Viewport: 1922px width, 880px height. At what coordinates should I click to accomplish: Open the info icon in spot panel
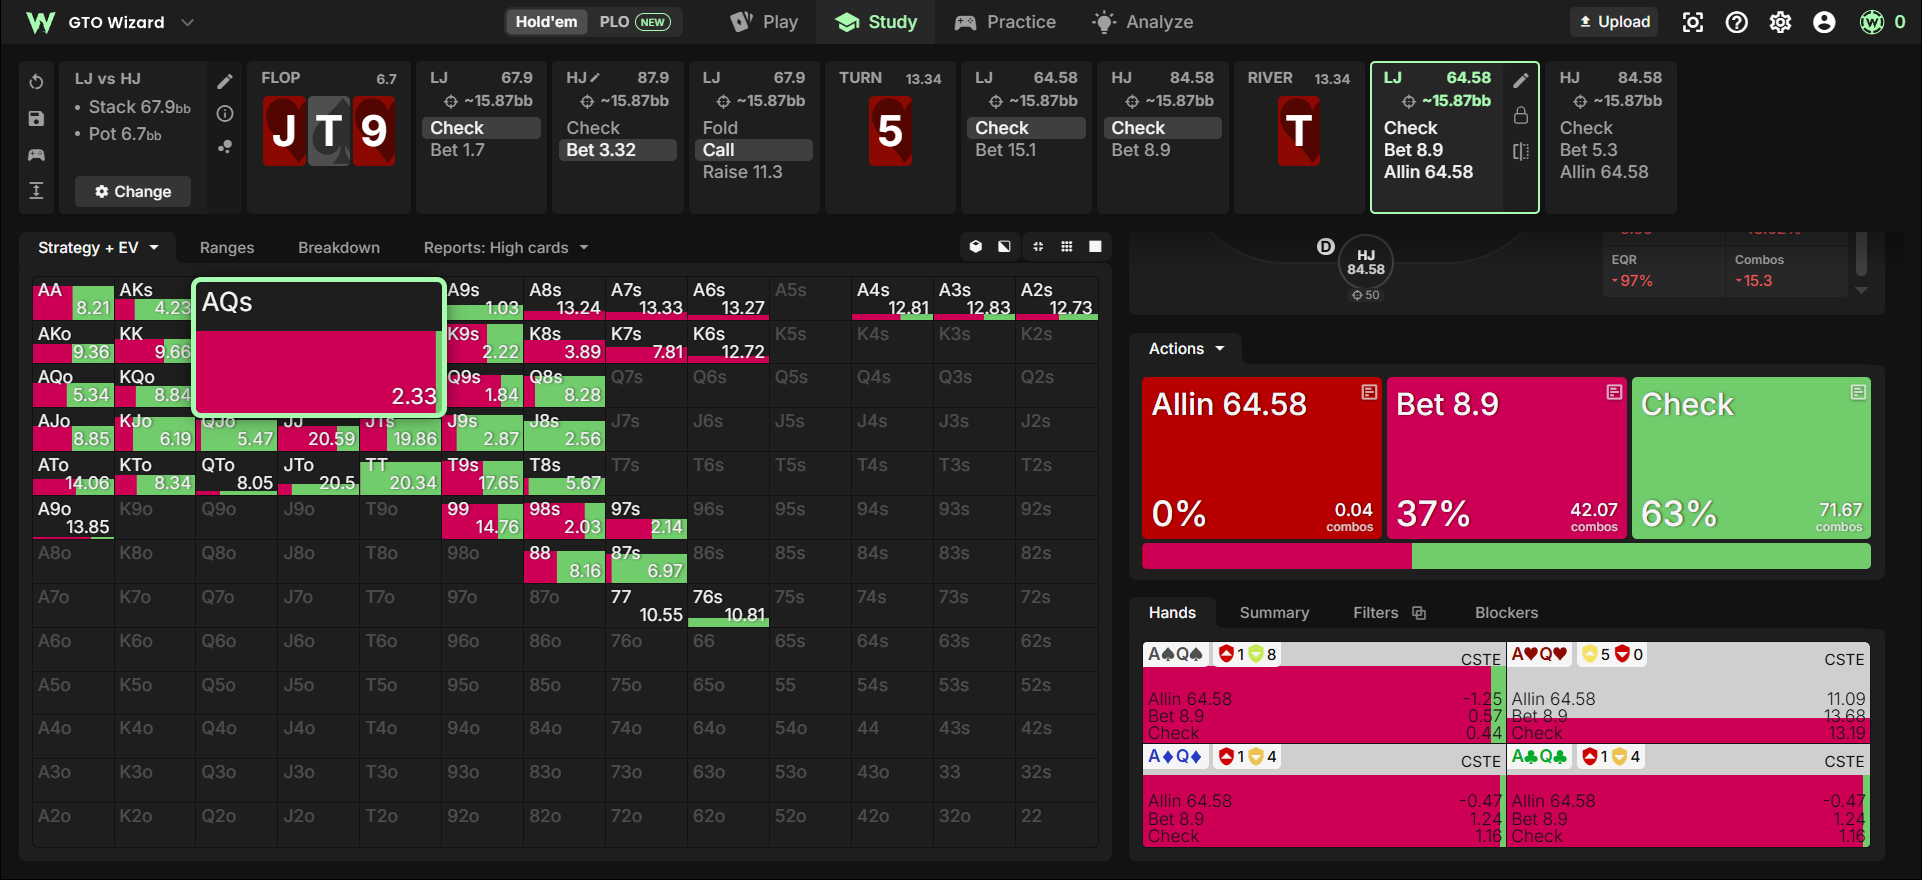click(225, 114)
